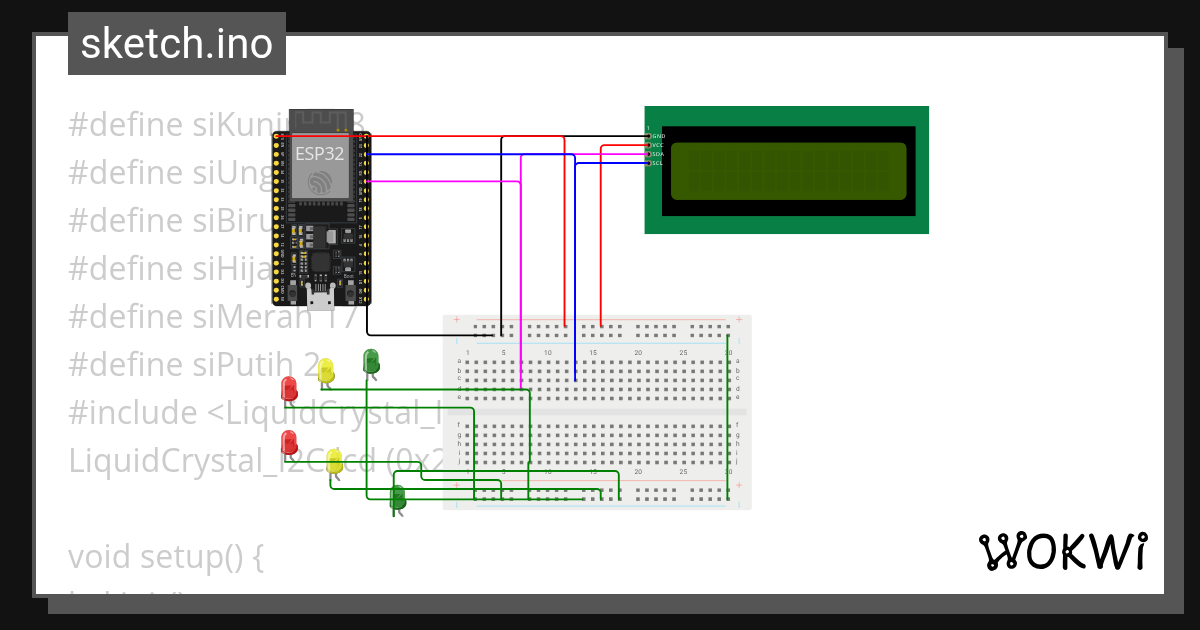The width and height of the screenshot is (1200, 630).
Task: Open the sketch.ino tab
Action: pos(176,43)
